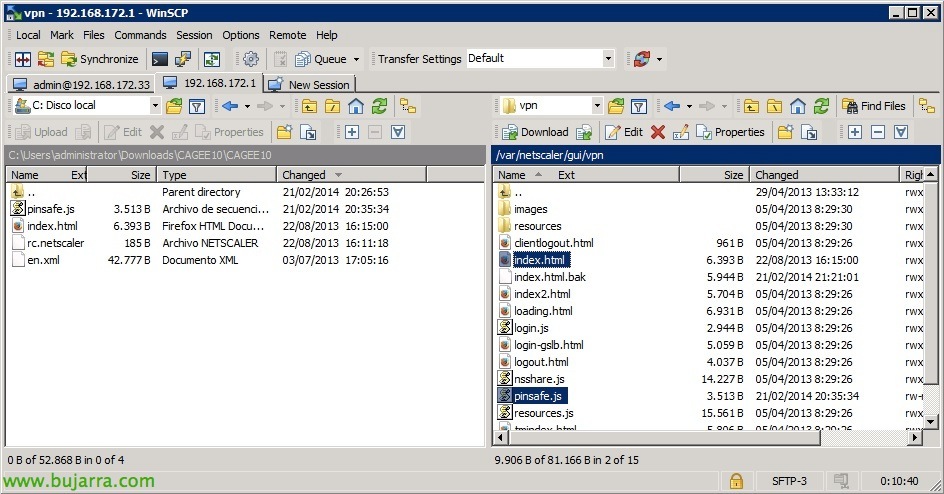Click the padlock encryption status icon
The width and height of the screenshot is (944, 494).
[736, 481]
